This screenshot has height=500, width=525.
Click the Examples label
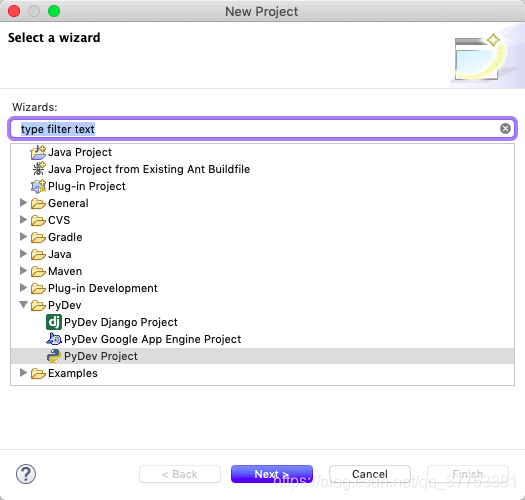tap(73, 373)
